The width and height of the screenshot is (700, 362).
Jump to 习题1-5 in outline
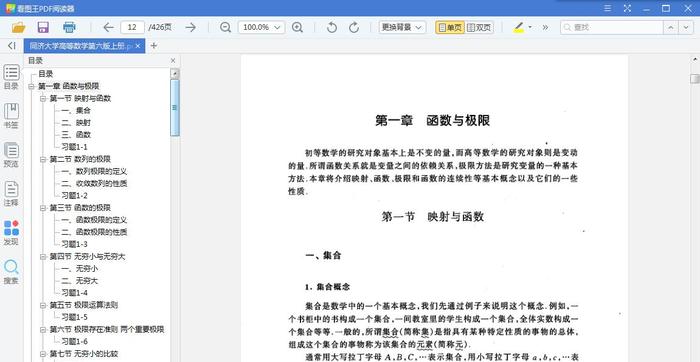[74, 317]
